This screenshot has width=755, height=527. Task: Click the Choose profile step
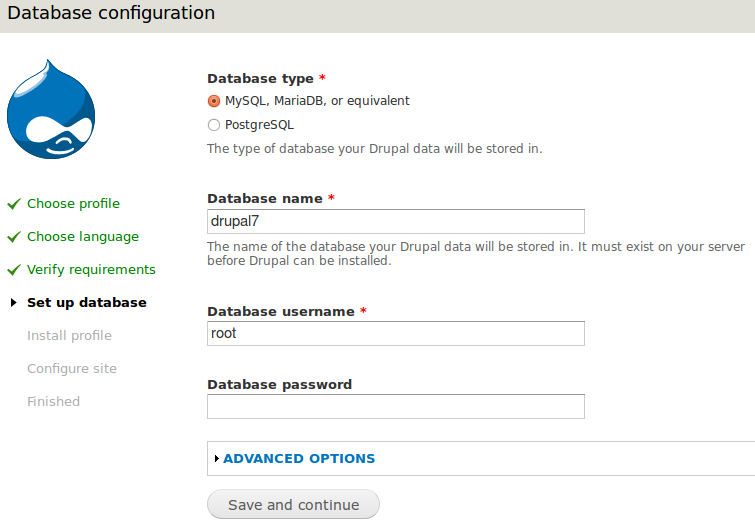(x=73, y=204)
